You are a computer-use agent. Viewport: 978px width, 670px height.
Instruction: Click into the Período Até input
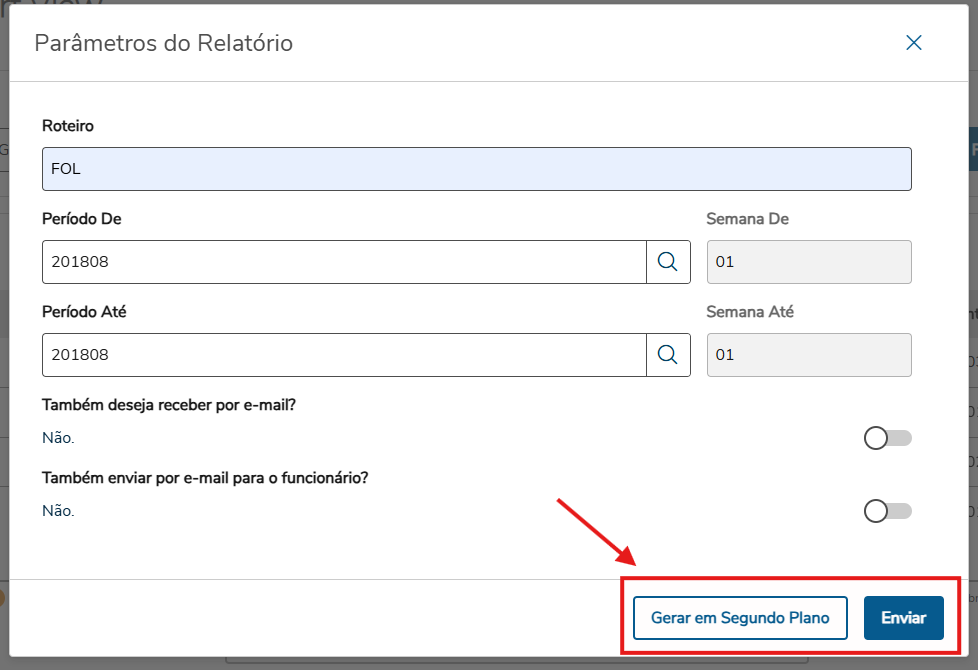(x=344, y=355)
